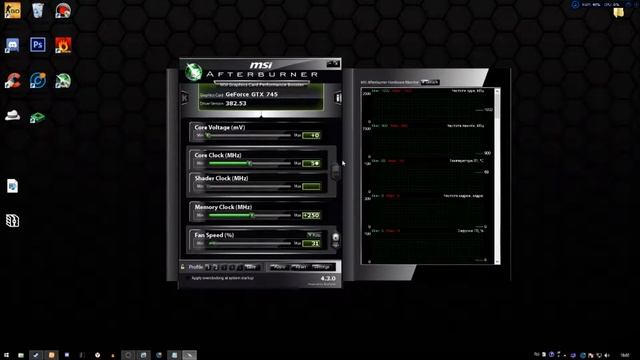Open the Discord desktop shortcut
The width and height of the screenshot is (640, 360).
12,45
